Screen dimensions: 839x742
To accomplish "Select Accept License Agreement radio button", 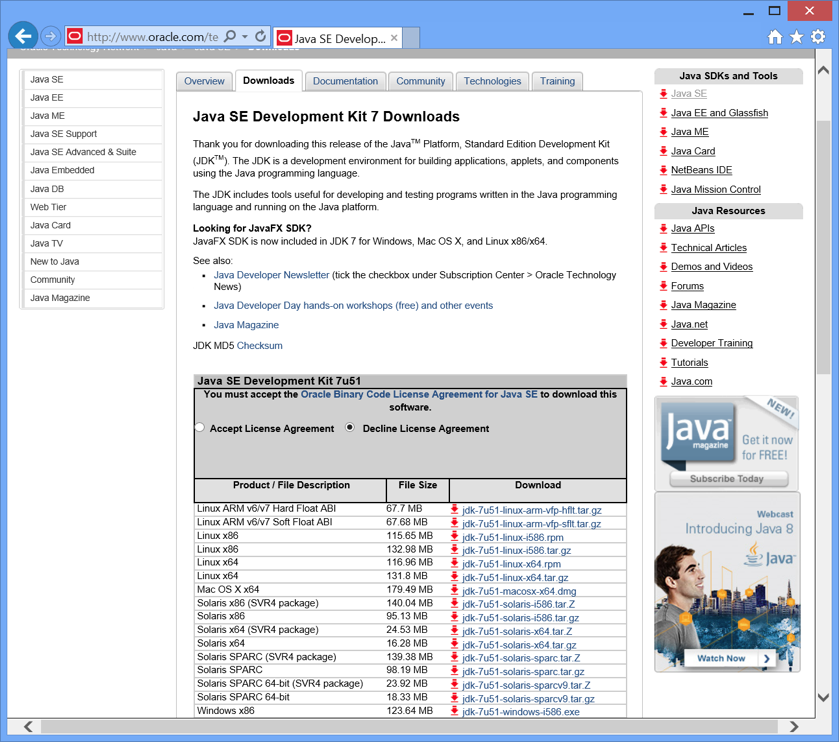I will coord(200,427).
